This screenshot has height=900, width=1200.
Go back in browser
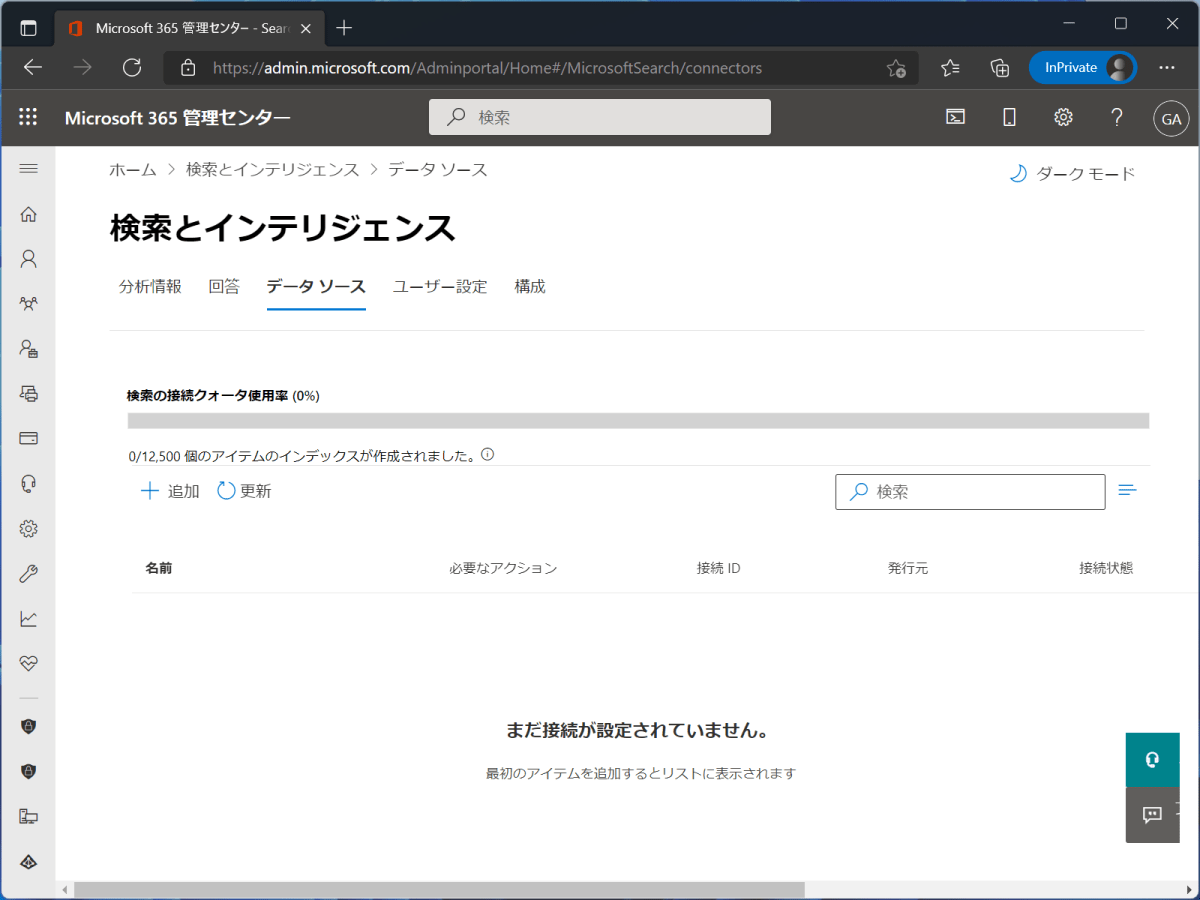[x=33, y=68]
